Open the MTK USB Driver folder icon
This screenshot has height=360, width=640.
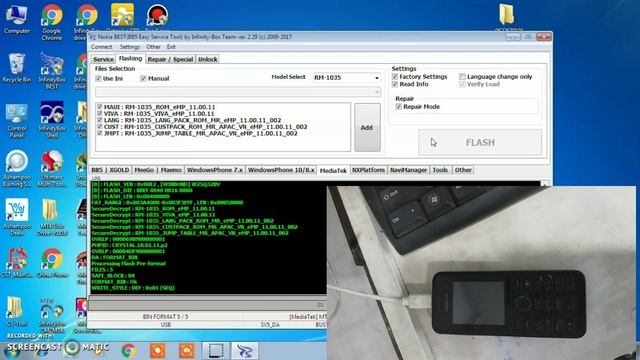(x=52, y=217)
